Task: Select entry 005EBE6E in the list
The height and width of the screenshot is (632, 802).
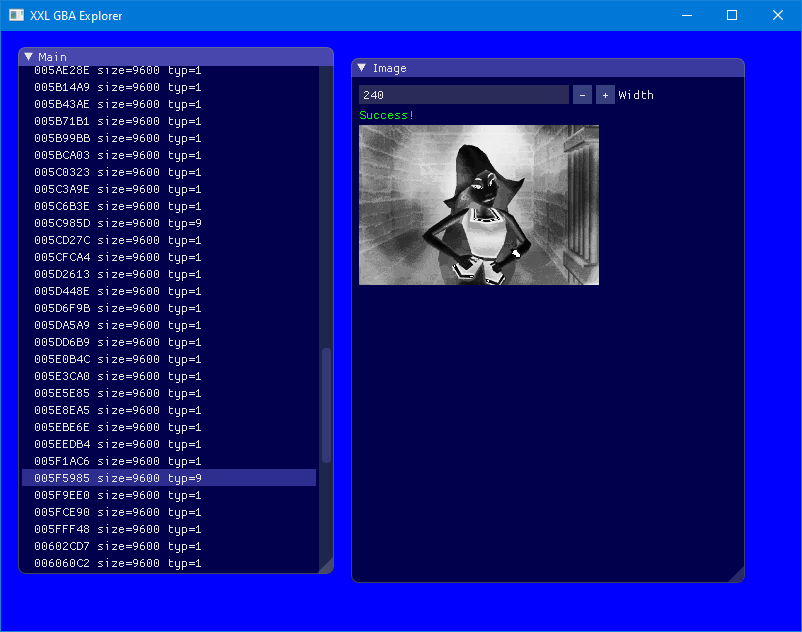Action: pyautogui.click(x=169, y=427)
